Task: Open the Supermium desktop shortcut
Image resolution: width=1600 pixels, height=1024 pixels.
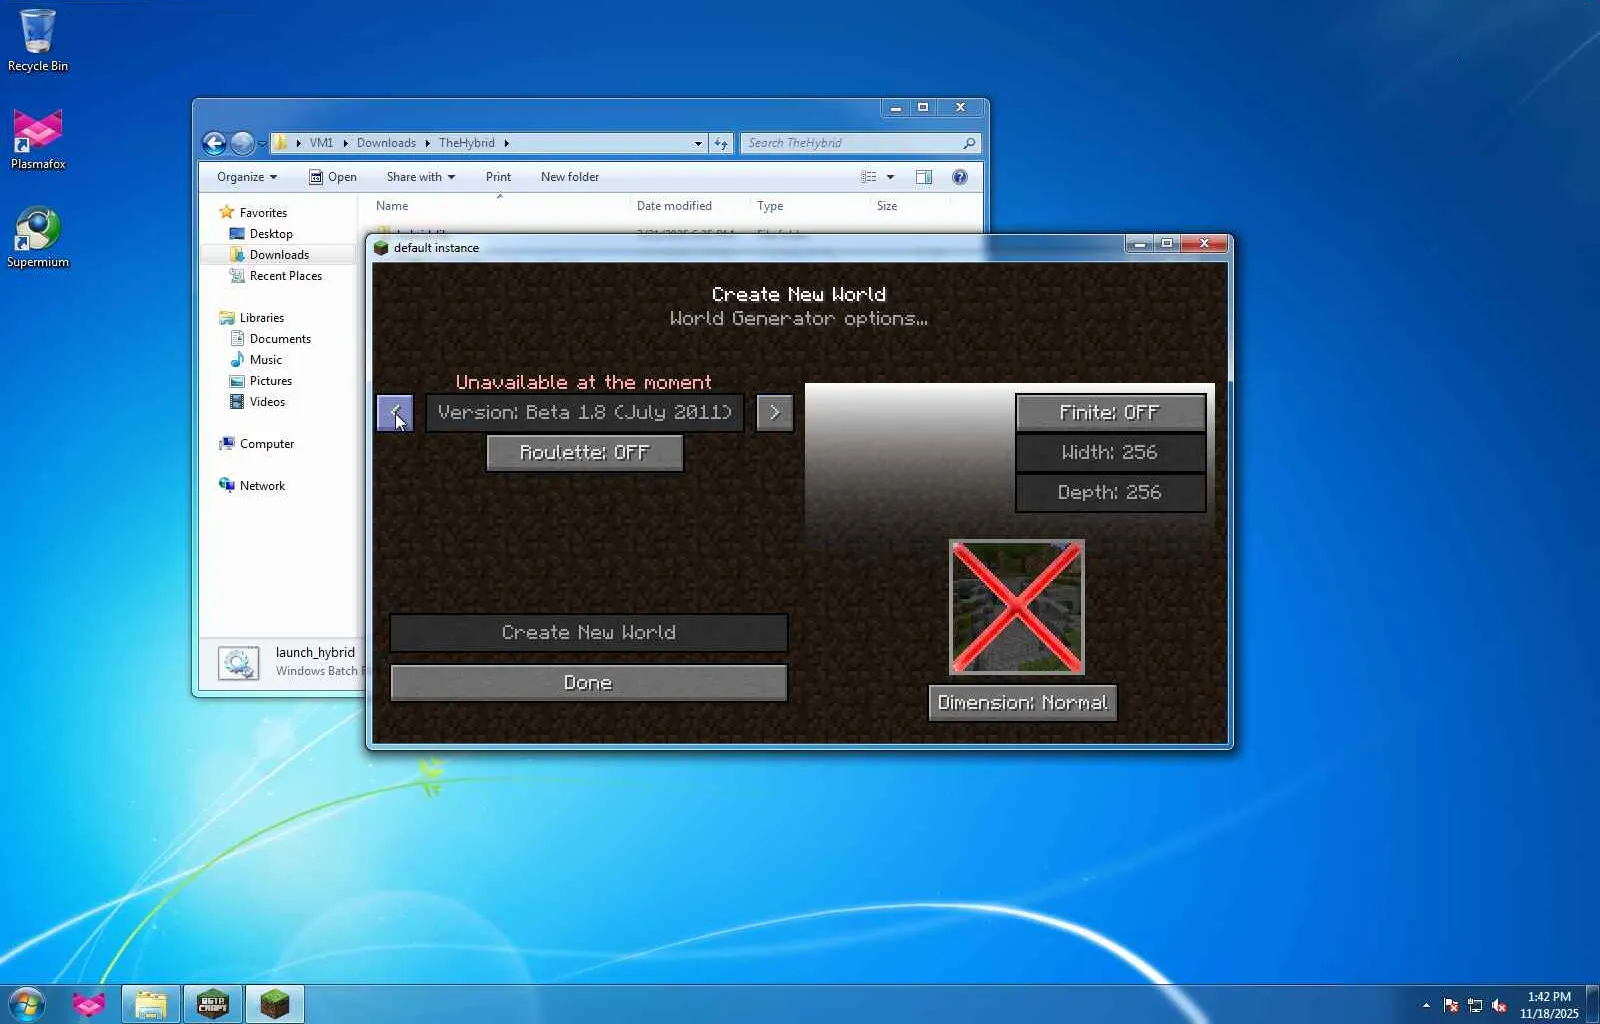Action: pos(38,237)
